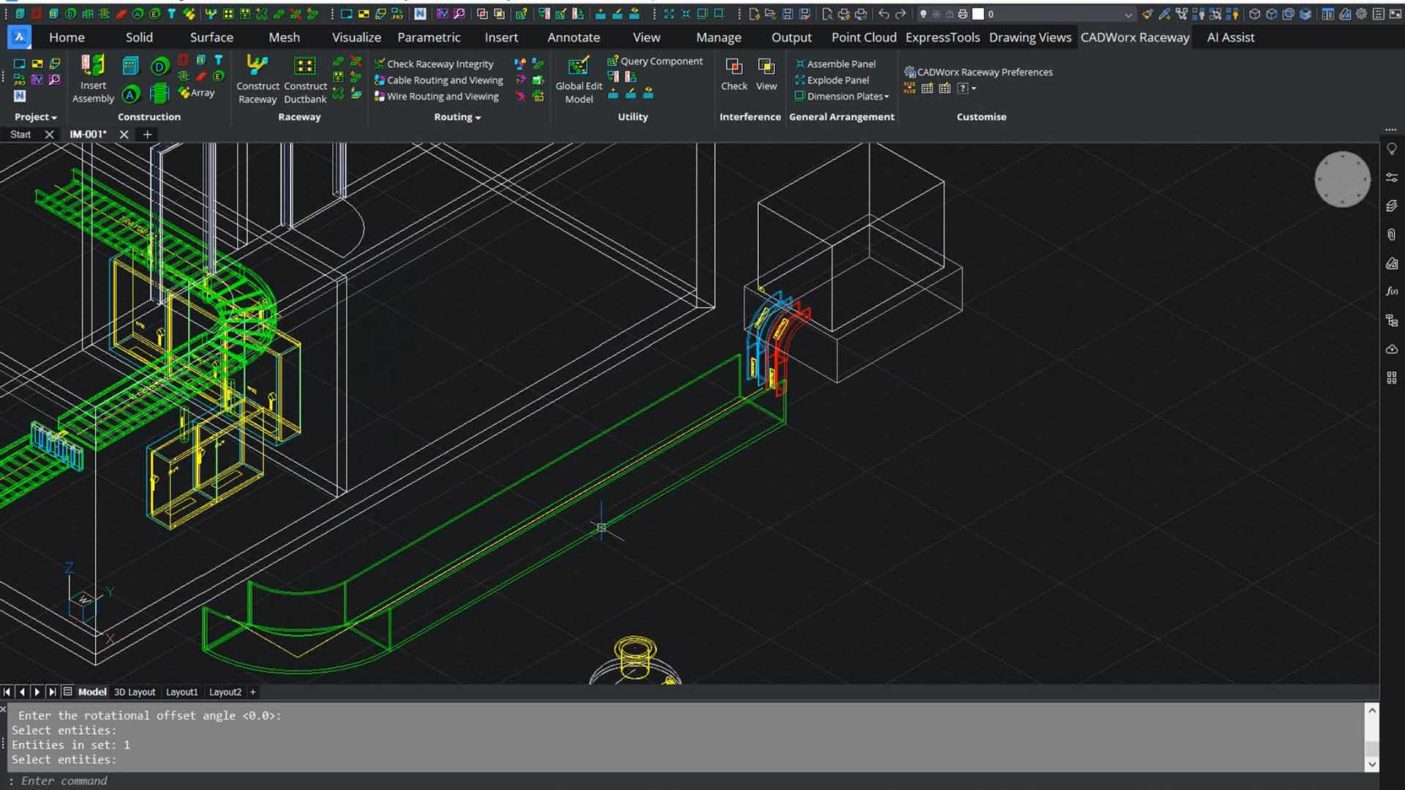Screen dimensions: 1405x790
Task: Select the Construct Raceway tool
Action: 257,78
